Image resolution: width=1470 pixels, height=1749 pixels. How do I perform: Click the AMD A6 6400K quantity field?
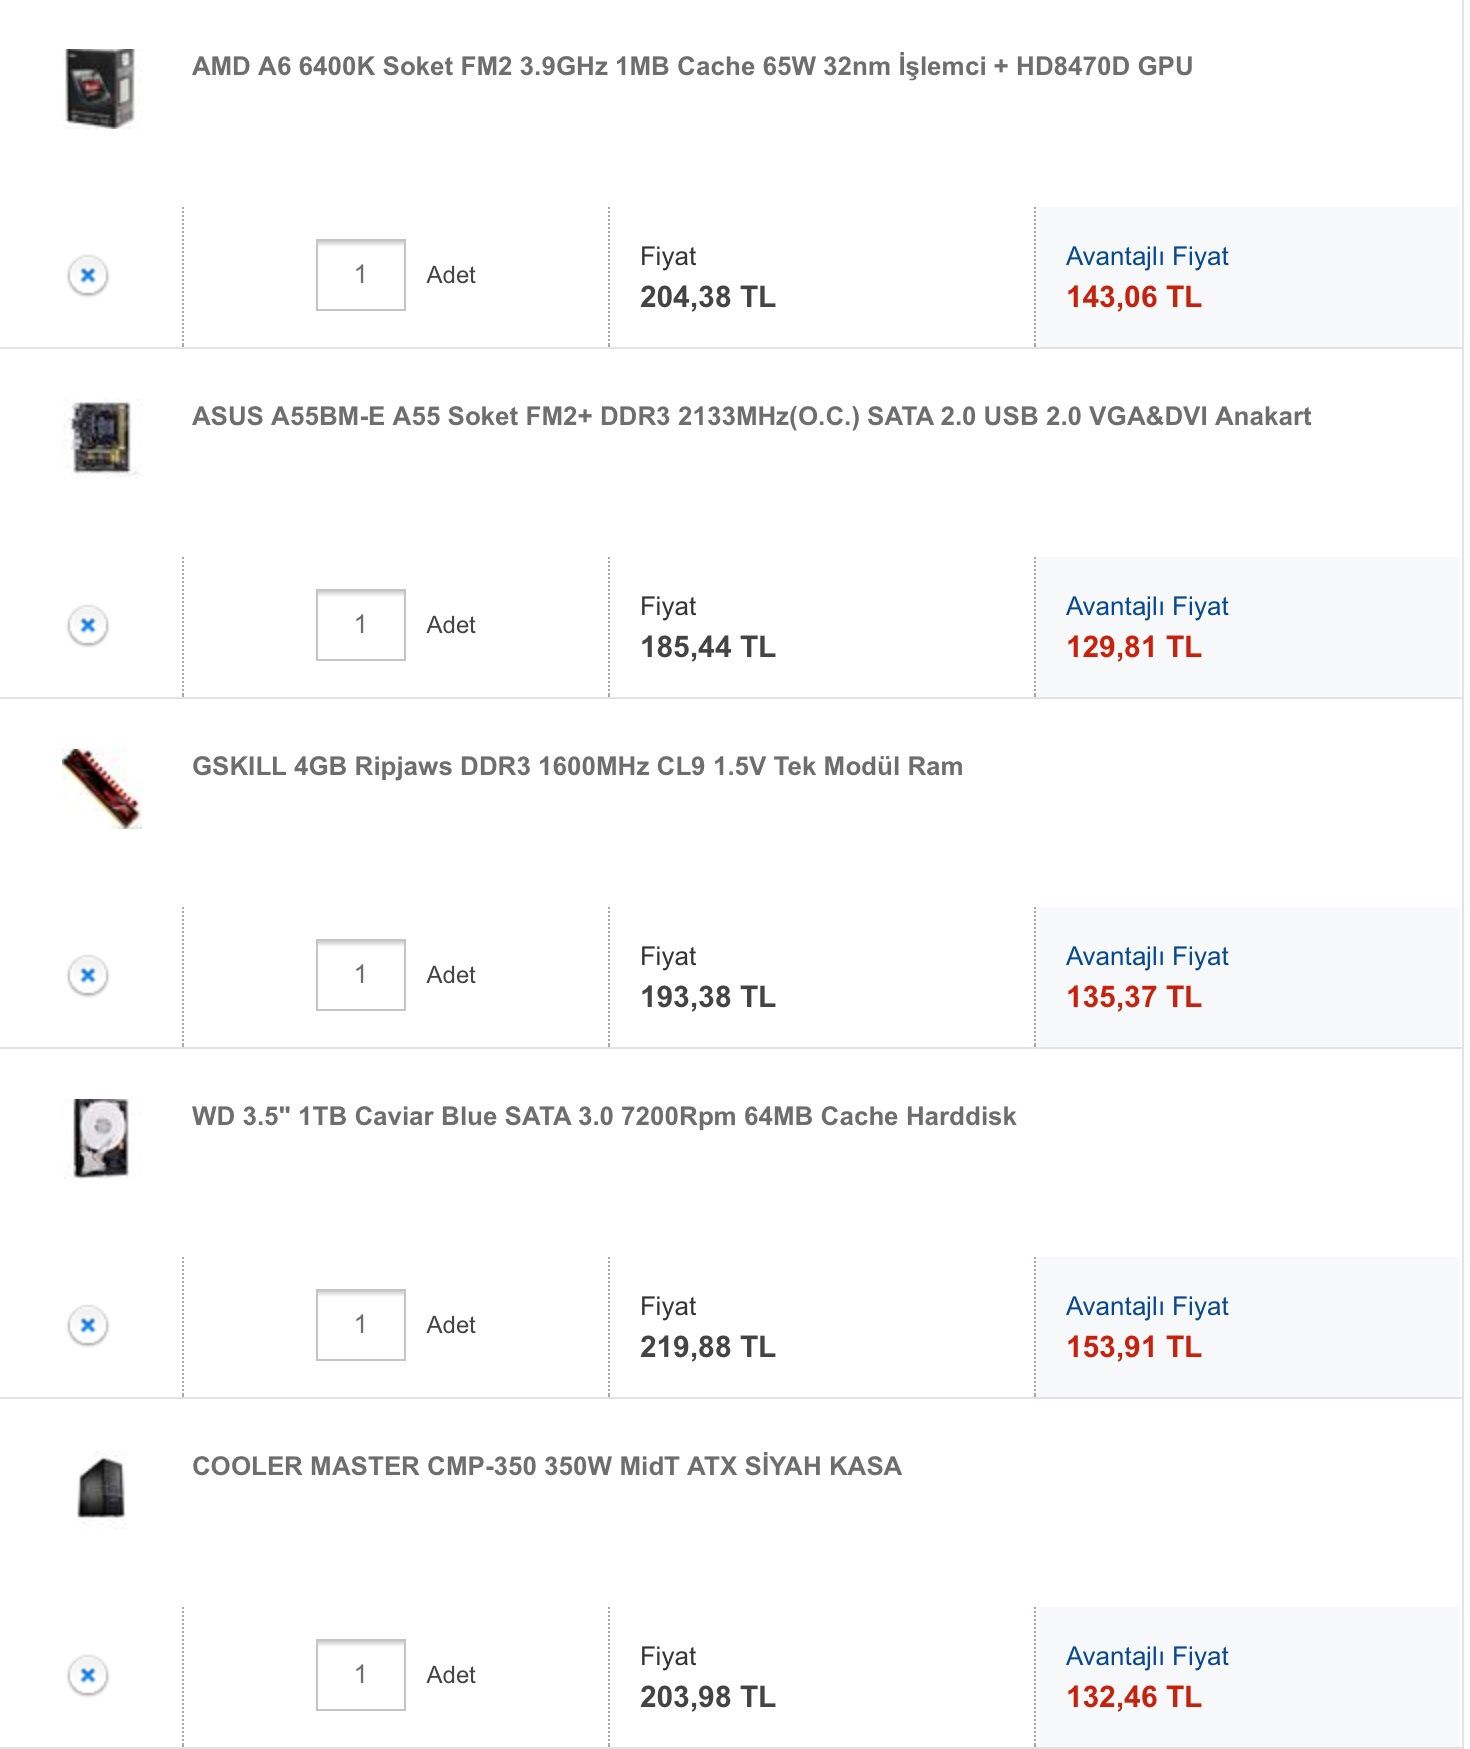(x=360, y=275)
